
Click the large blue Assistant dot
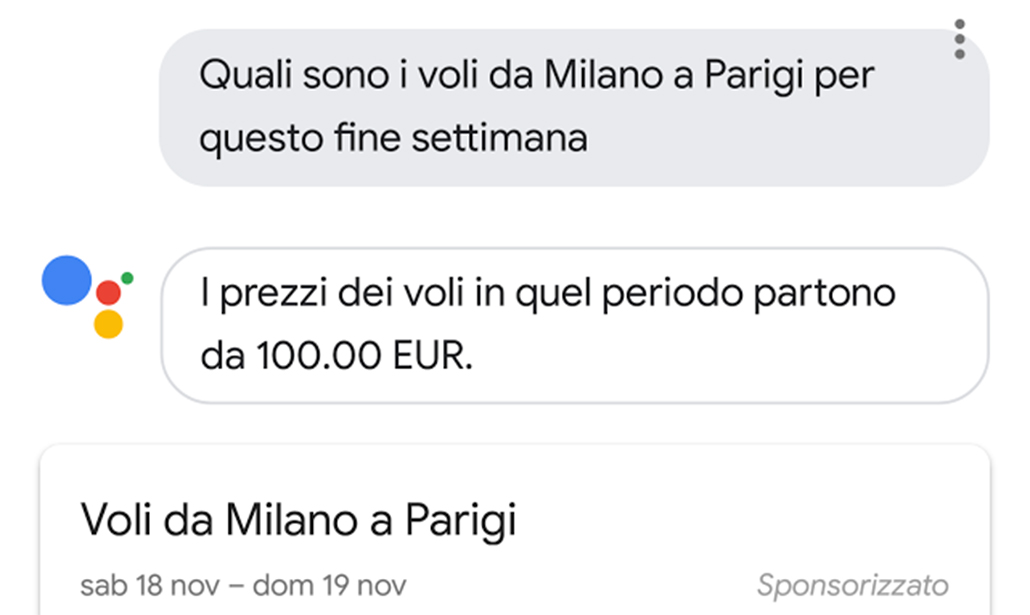tap(67, 281)
